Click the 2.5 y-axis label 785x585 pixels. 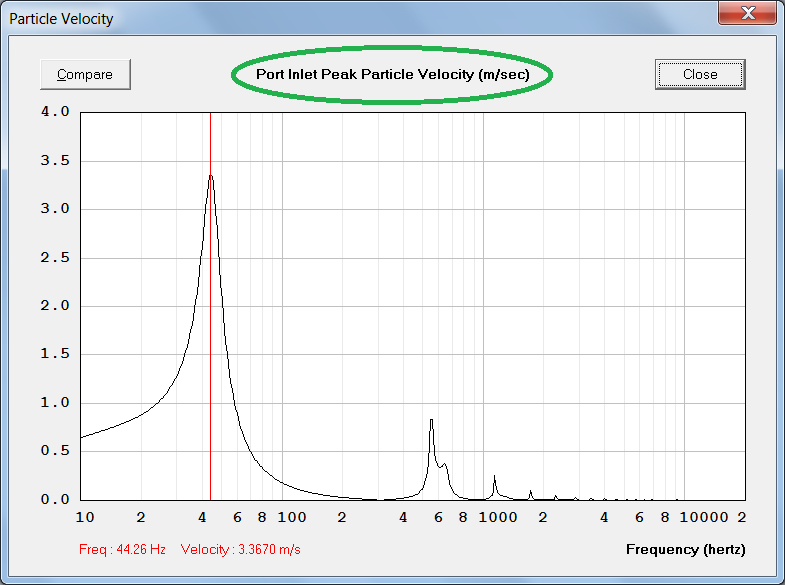pos(55,258)
